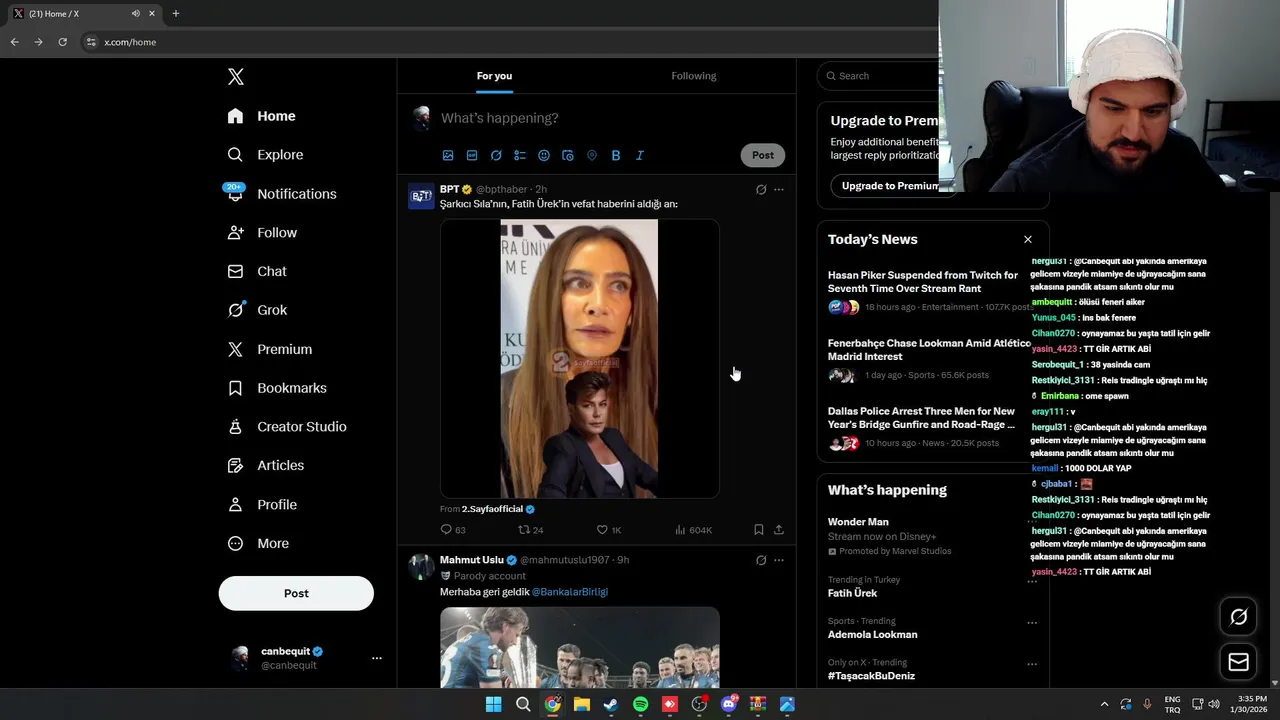Switch to the For you tab

494,76
